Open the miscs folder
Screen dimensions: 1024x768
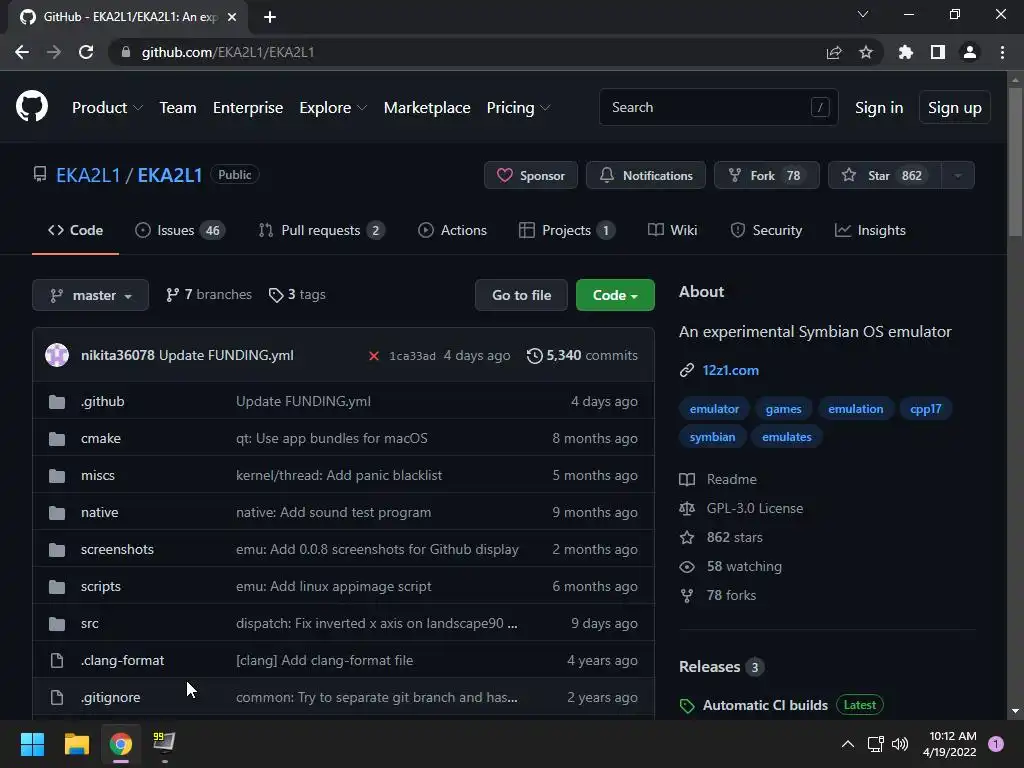pos(98,475)
